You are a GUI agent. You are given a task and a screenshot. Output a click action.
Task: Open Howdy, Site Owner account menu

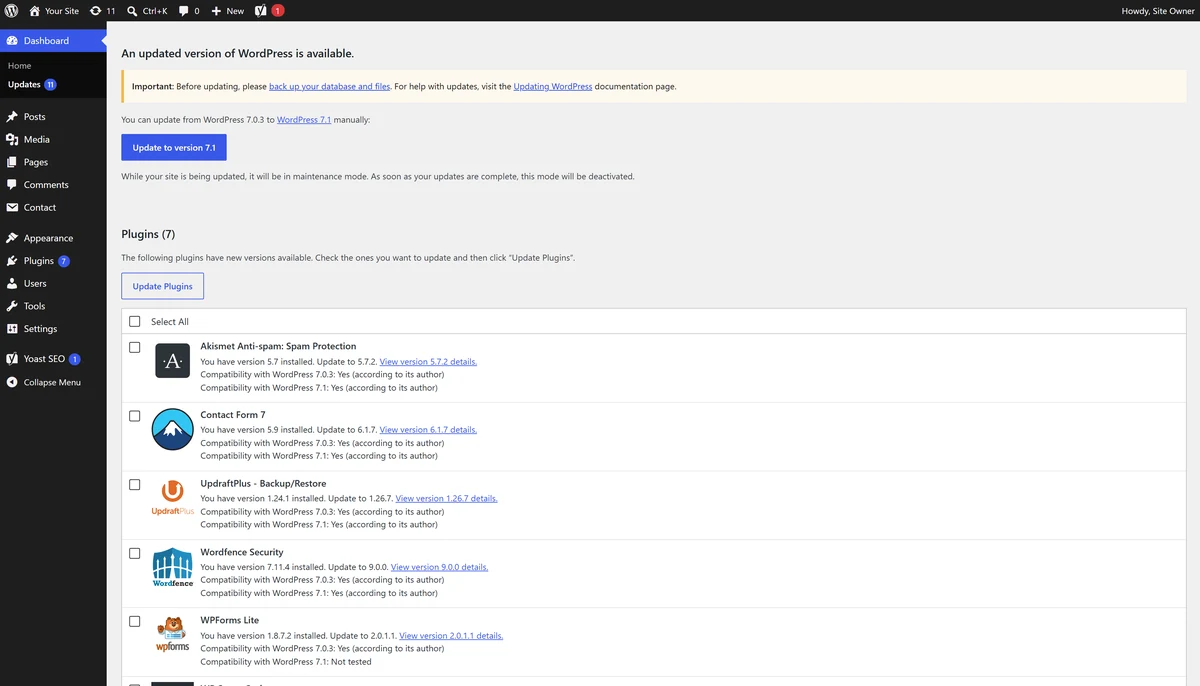(x=1157, y=11)
